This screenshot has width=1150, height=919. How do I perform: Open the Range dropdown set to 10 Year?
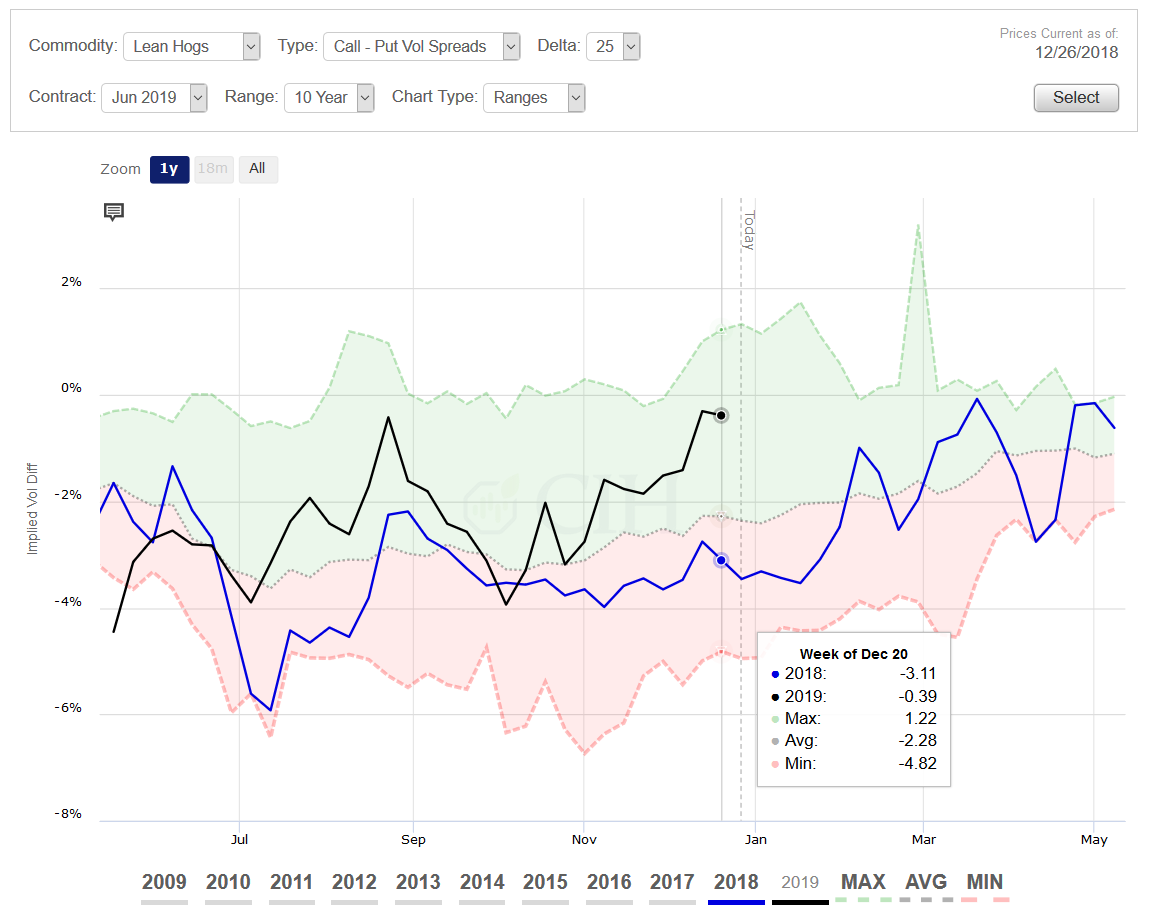329,97
